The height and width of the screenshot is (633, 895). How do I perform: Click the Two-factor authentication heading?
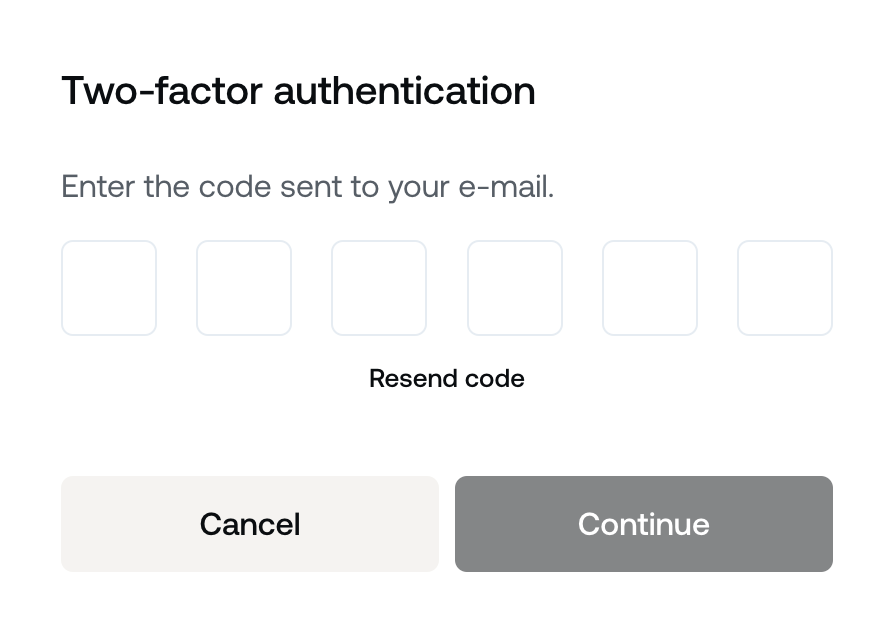tap(298, 91)
